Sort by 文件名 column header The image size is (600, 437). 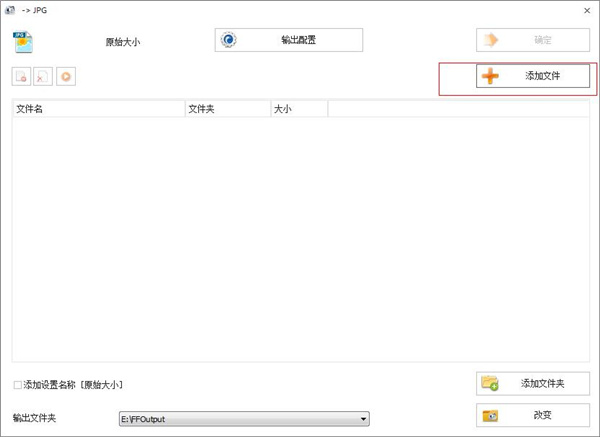click(x=98, y=109)
